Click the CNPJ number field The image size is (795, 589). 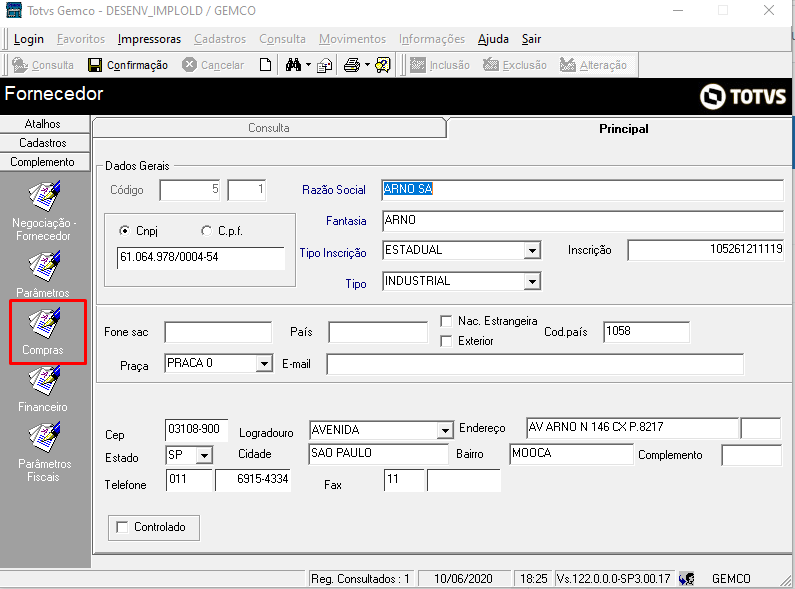pos(200,257)
